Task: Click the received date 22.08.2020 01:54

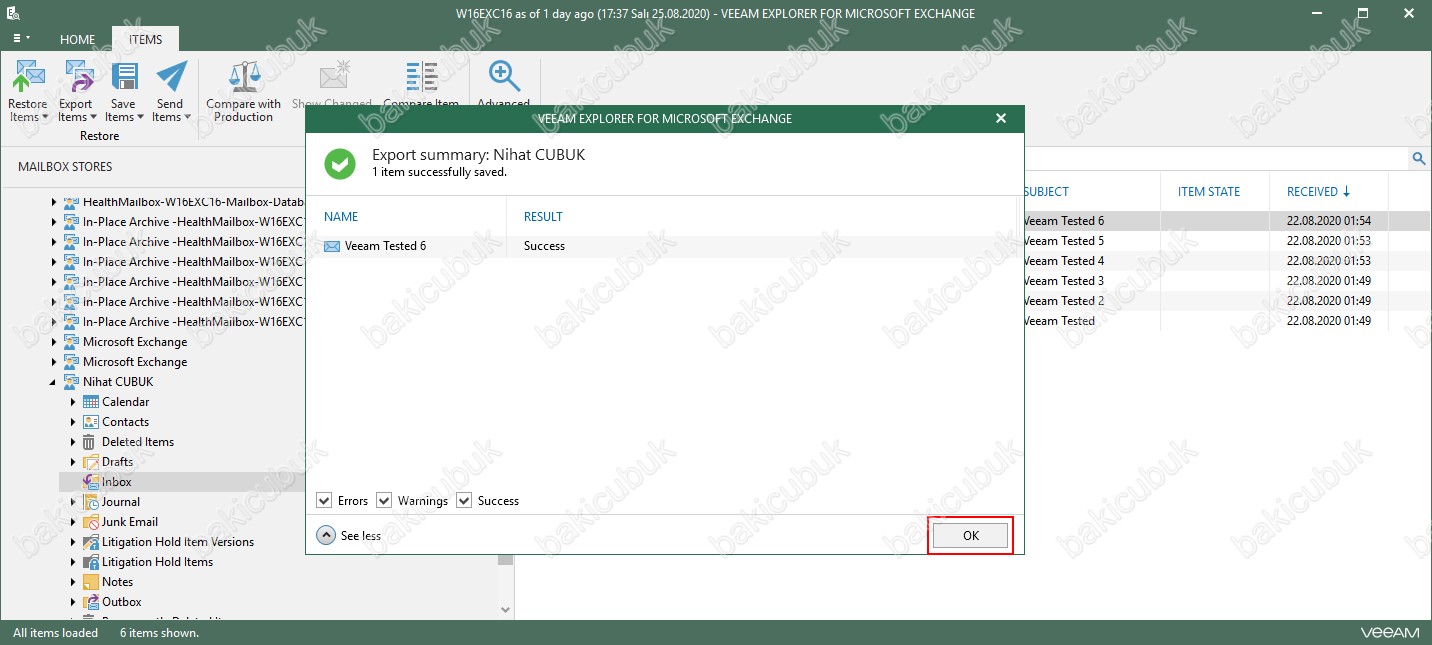Action: coord(1329,221)
